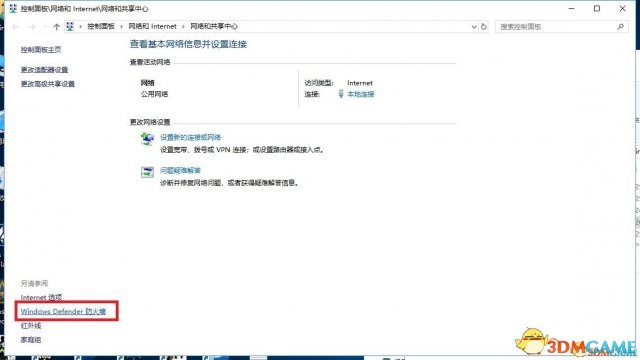
Task: Select 网络和 Internet breadcrumb
Action: pos(152,27)
